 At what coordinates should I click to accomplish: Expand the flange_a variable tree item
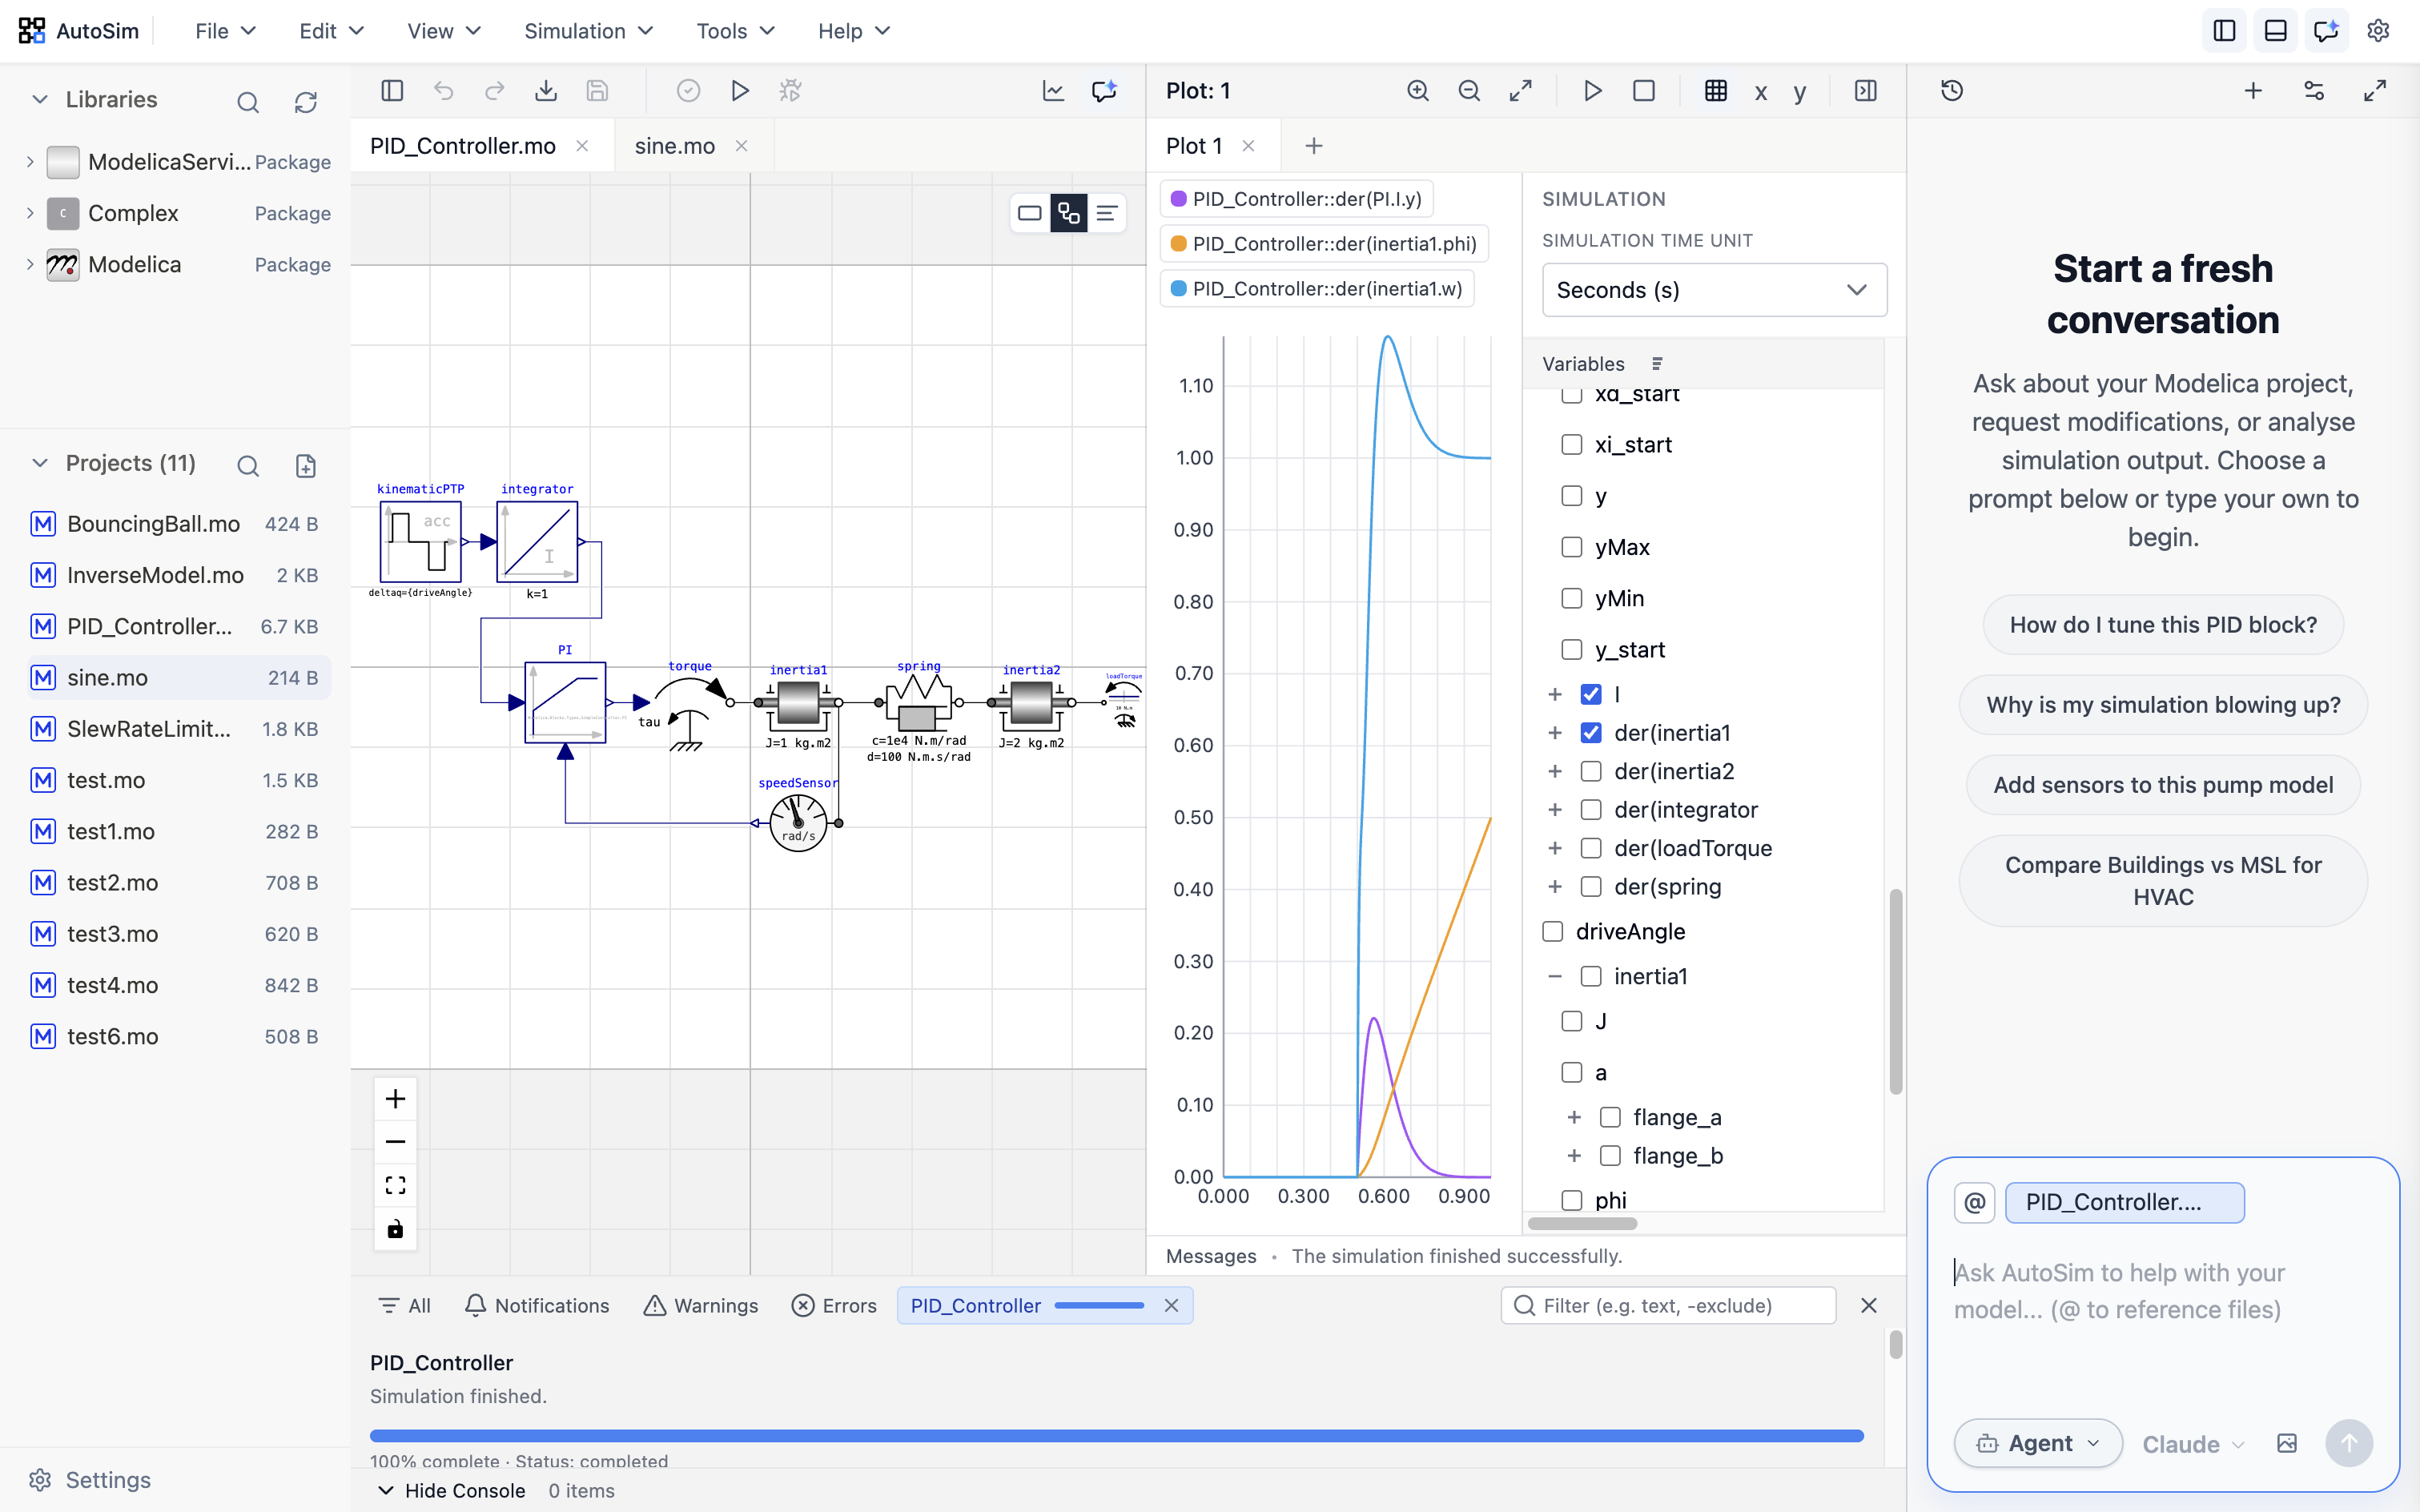1574,1117
